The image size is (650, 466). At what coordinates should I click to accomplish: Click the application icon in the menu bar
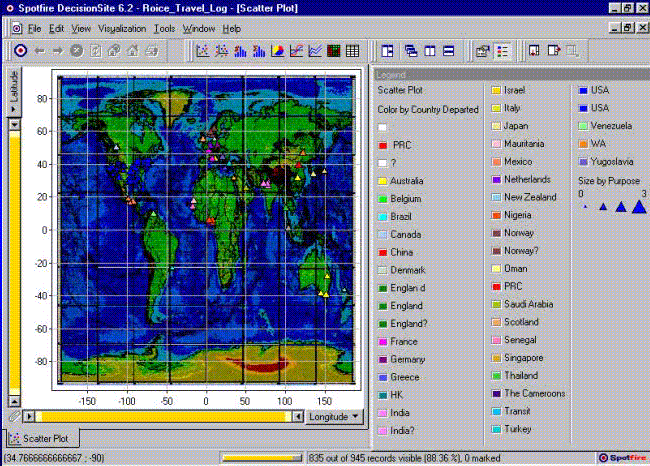pyautogui.click(x=17, y=29)
